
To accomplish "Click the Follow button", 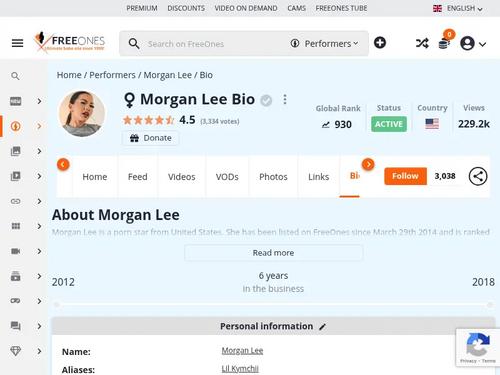I will point(405,176).
